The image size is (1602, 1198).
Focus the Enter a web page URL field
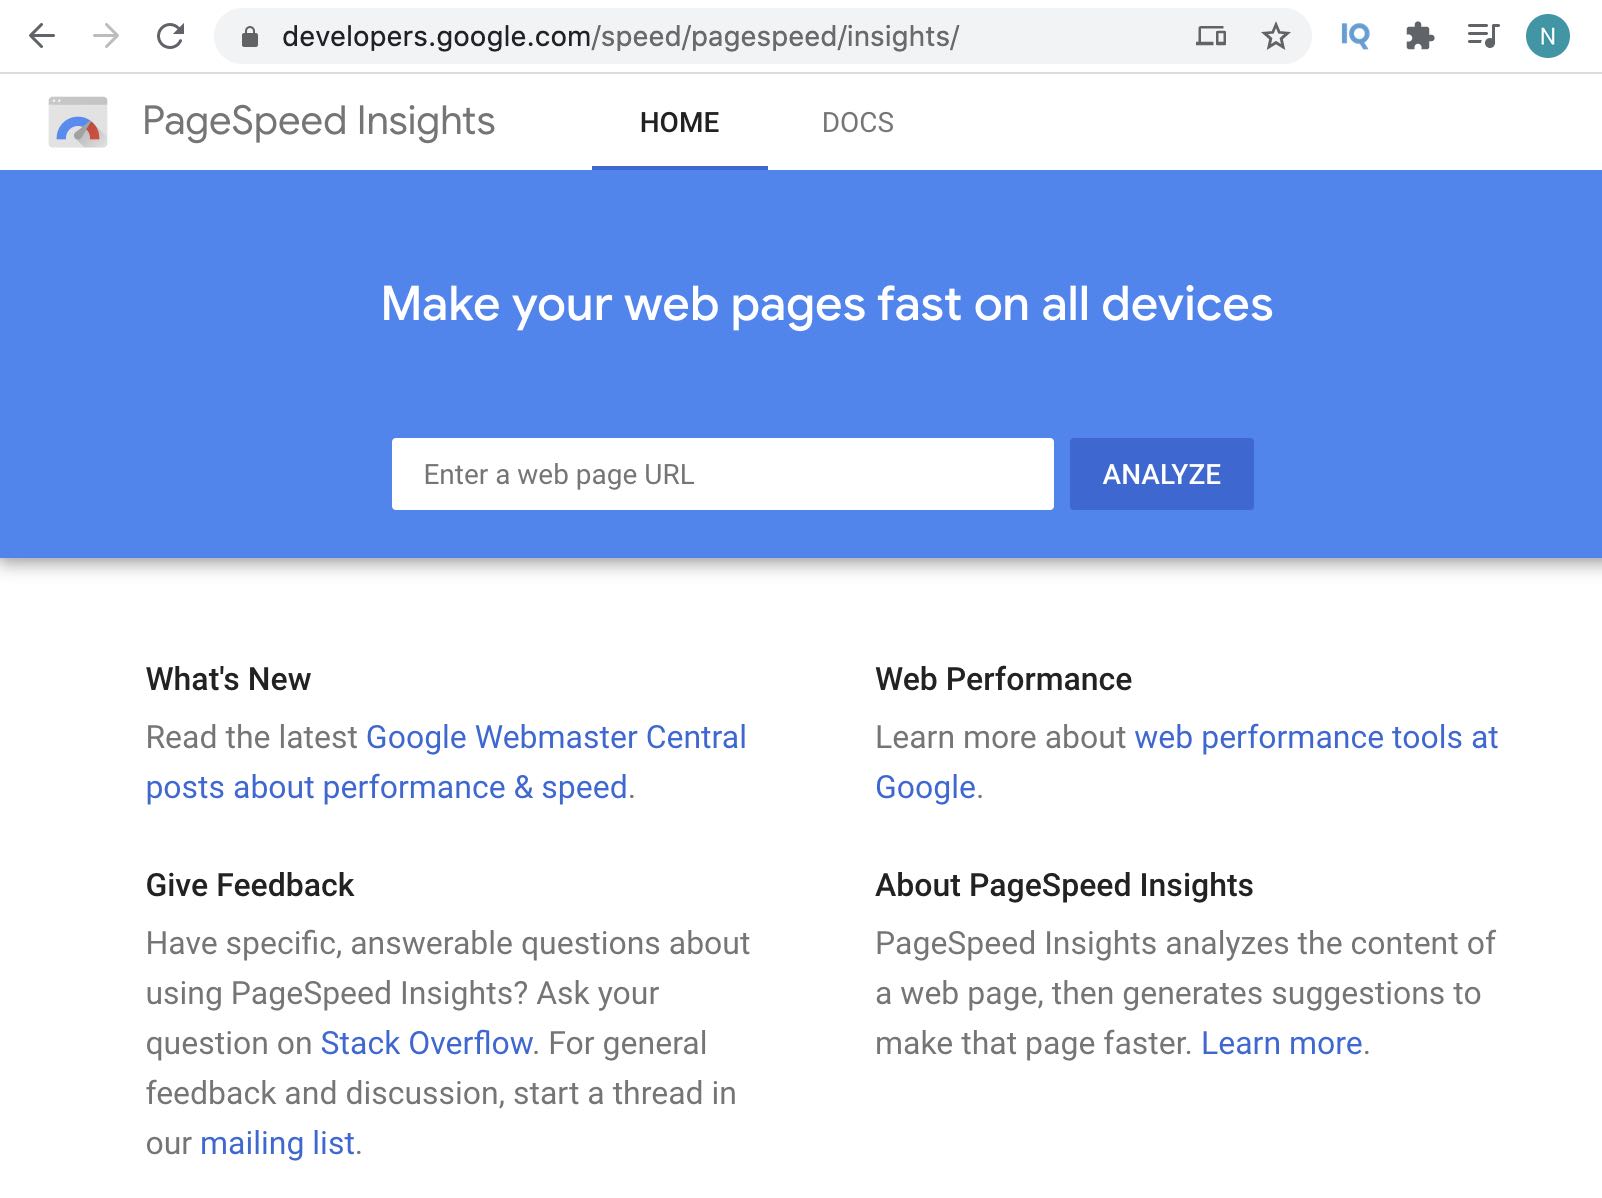723,474
